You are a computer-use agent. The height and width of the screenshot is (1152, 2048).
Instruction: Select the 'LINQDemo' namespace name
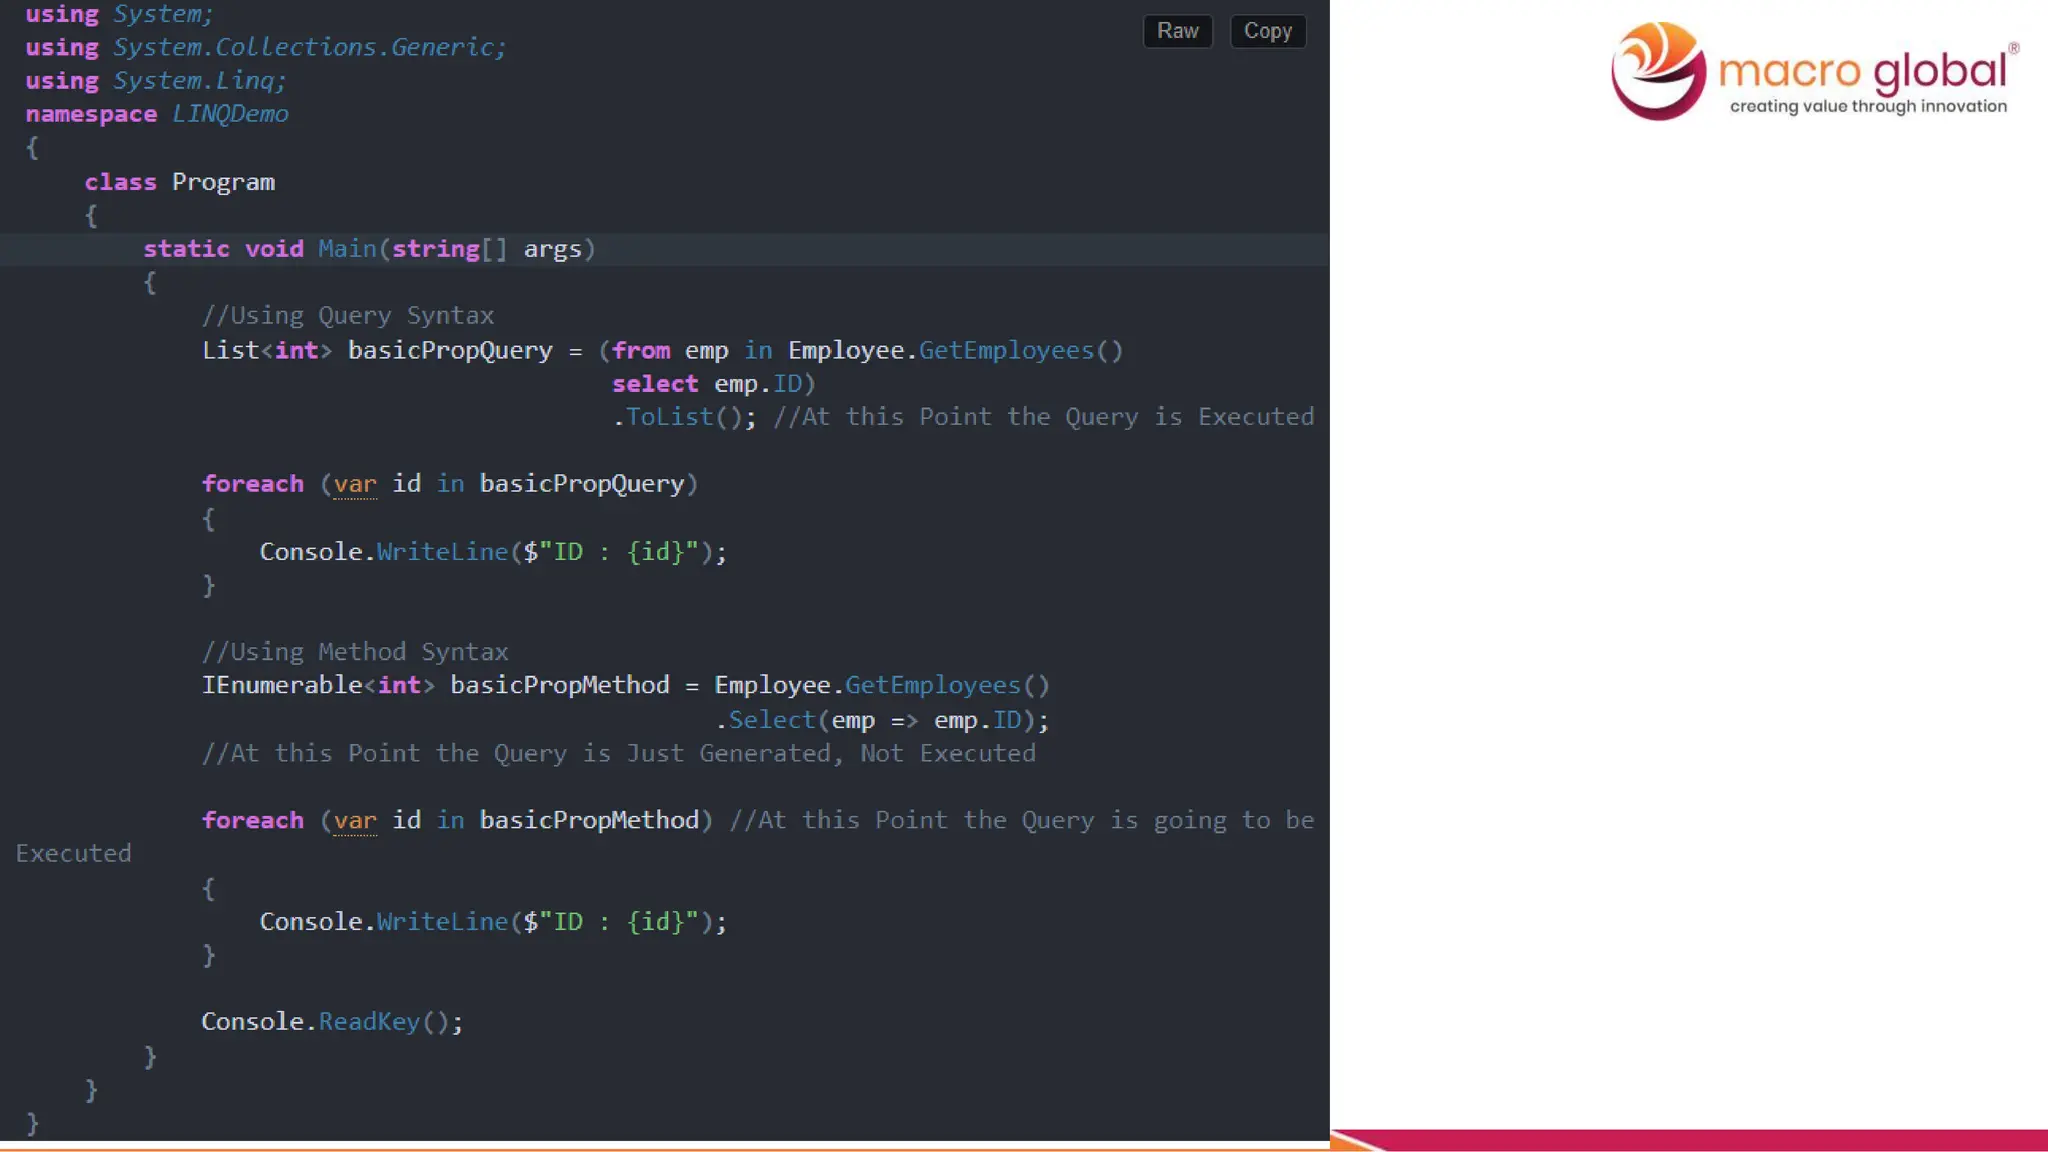[x=230, y=114]
